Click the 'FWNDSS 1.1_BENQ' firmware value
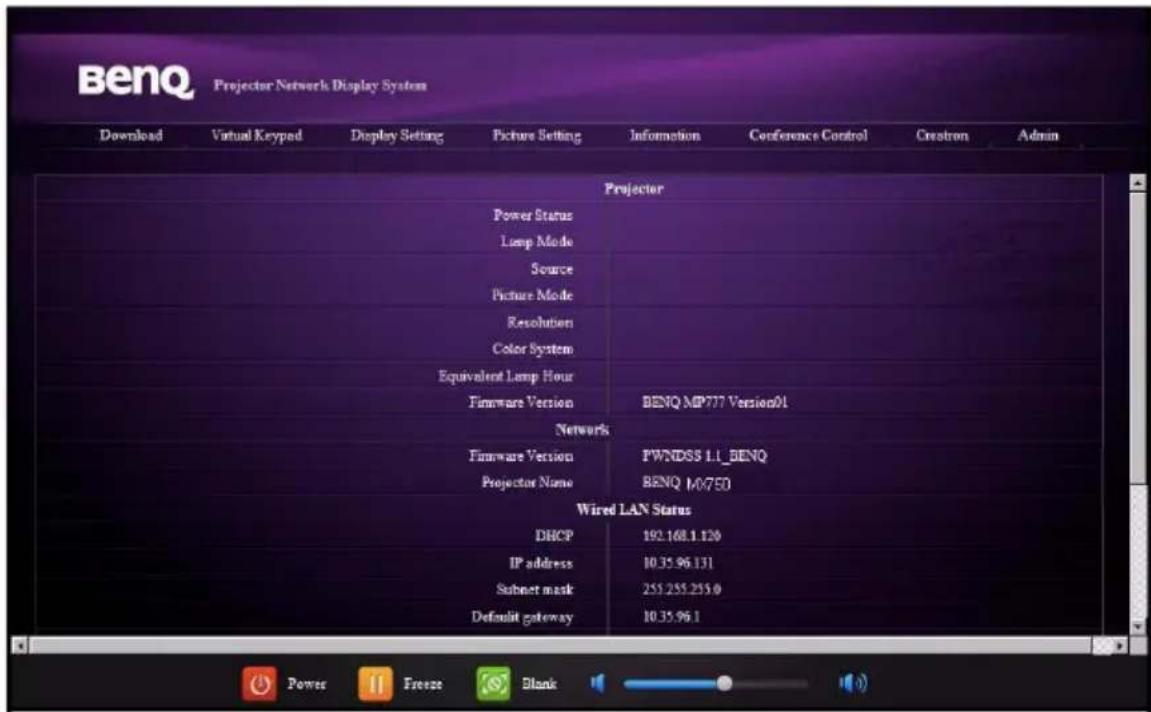1151x712 pixels. pyautogui.click(x=705, y=456)
